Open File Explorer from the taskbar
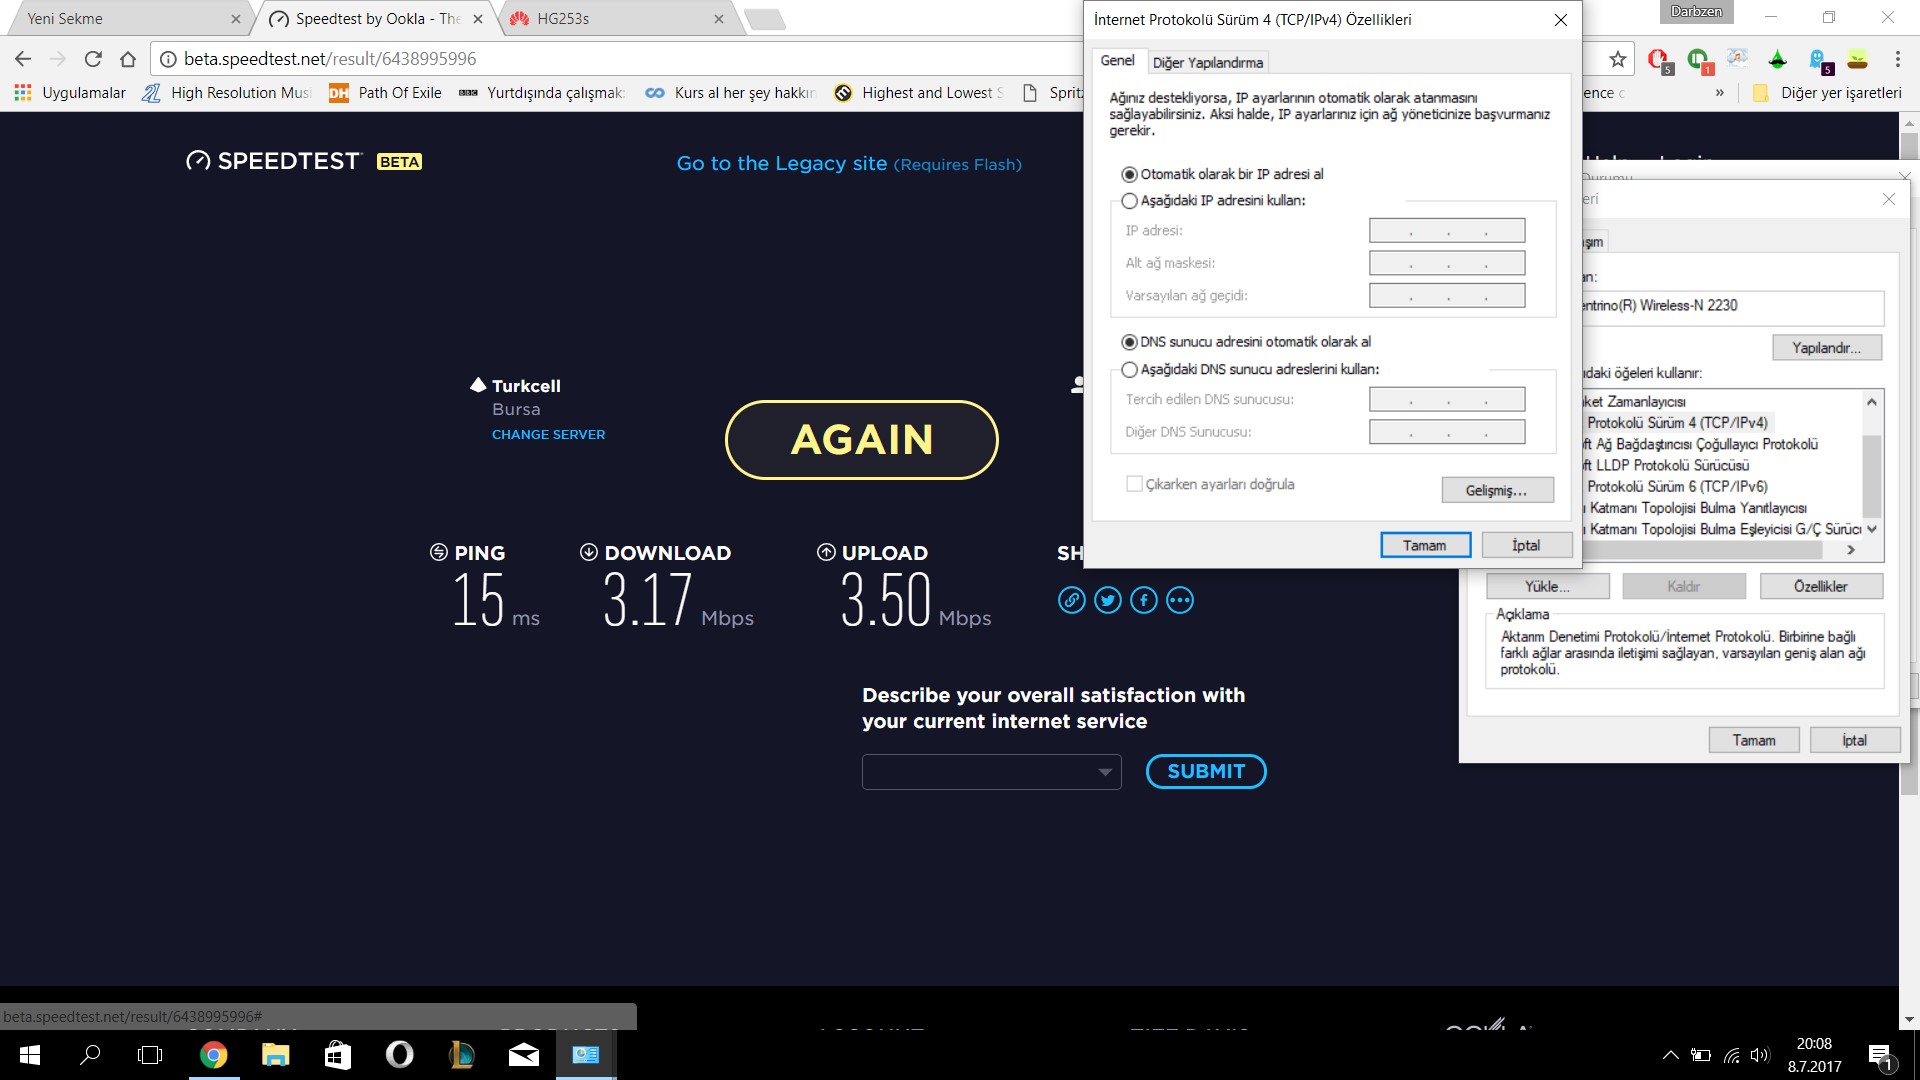Screen dimensions: 1920x1080 coord(275,1055)
